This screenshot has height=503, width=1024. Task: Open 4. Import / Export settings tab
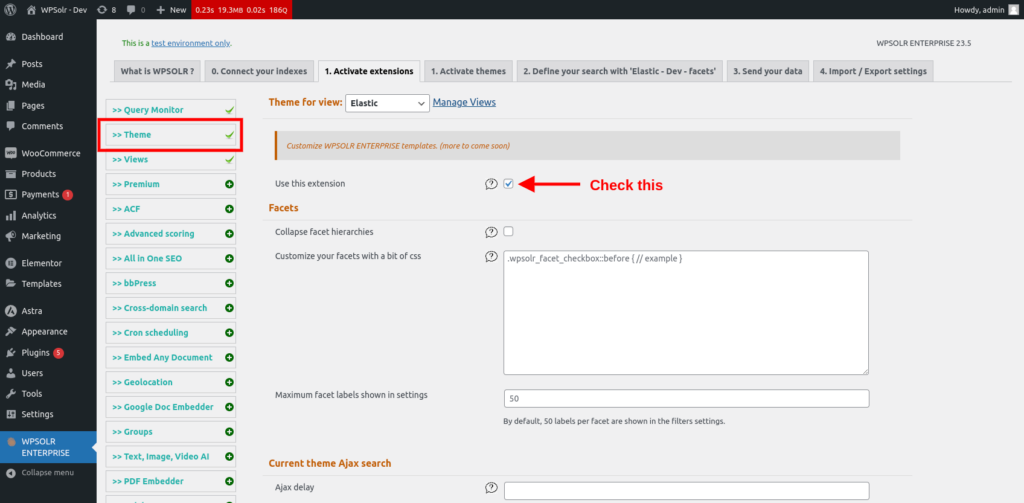click(x=873, y=71)
